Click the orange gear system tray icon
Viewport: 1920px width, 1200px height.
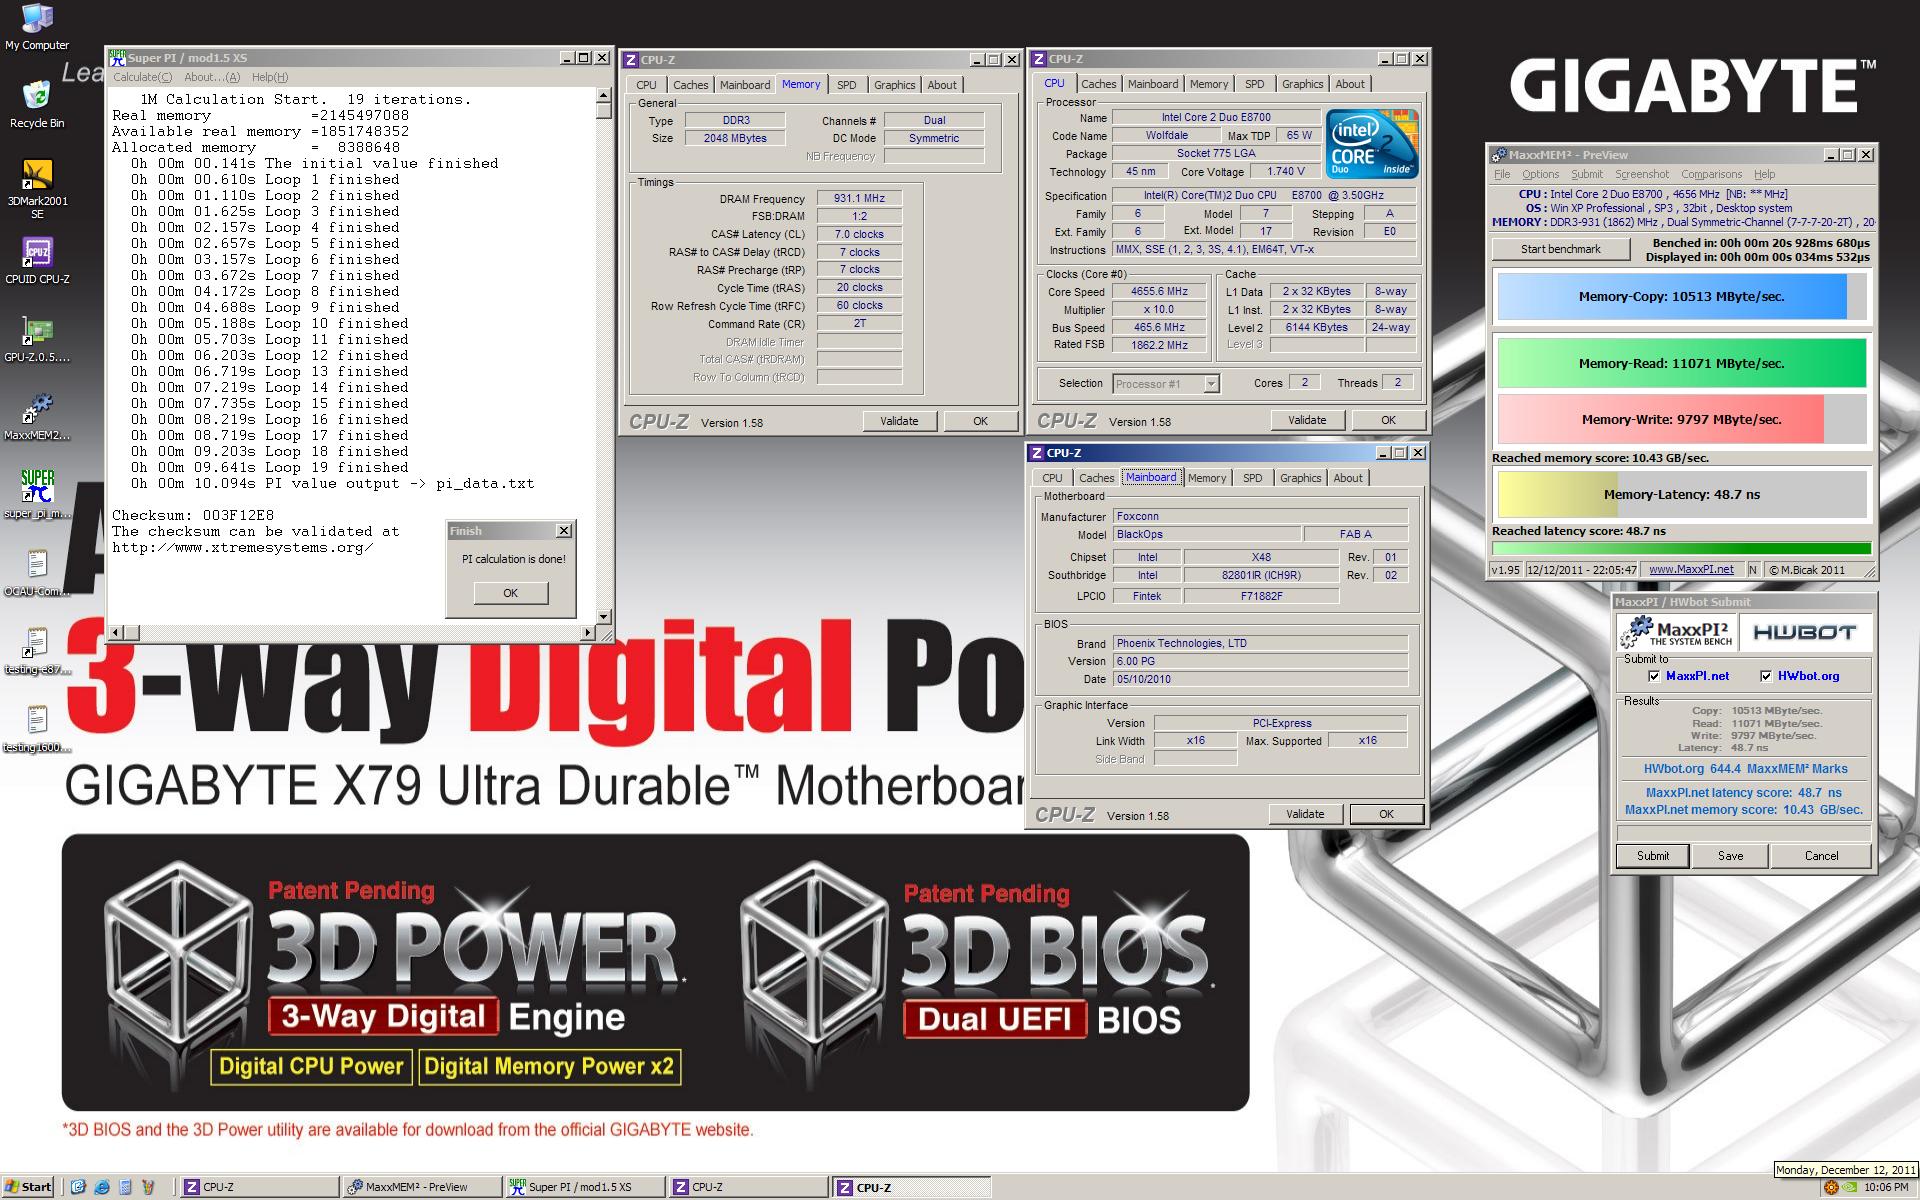click(x=1831, y=1187)
